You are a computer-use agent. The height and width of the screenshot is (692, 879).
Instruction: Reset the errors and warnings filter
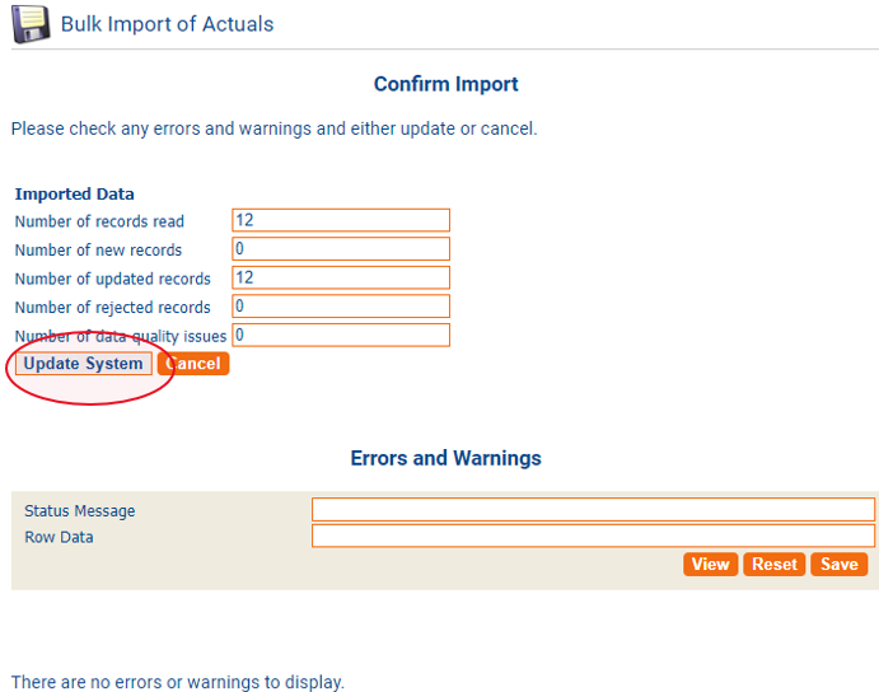click(x=774, y=564)
